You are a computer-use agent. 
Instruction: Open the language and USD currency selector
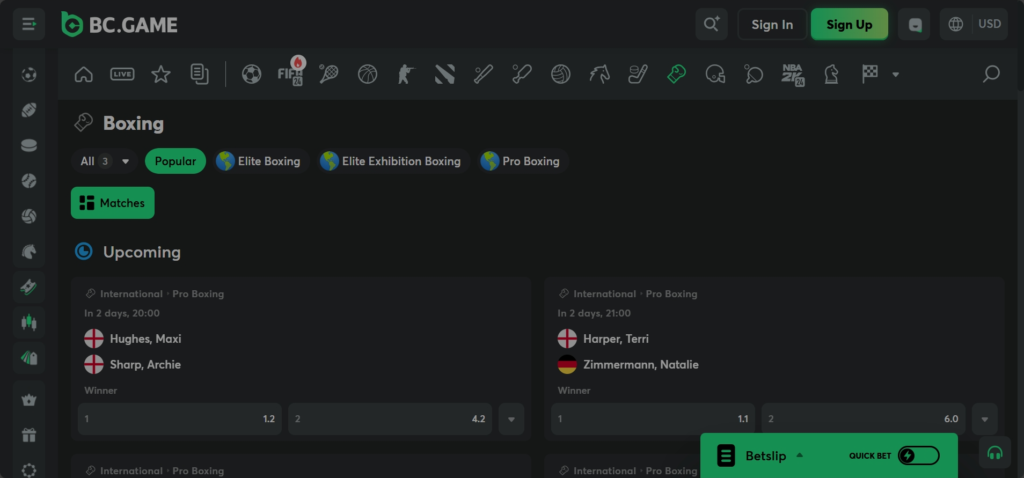(x=973, y=24)
